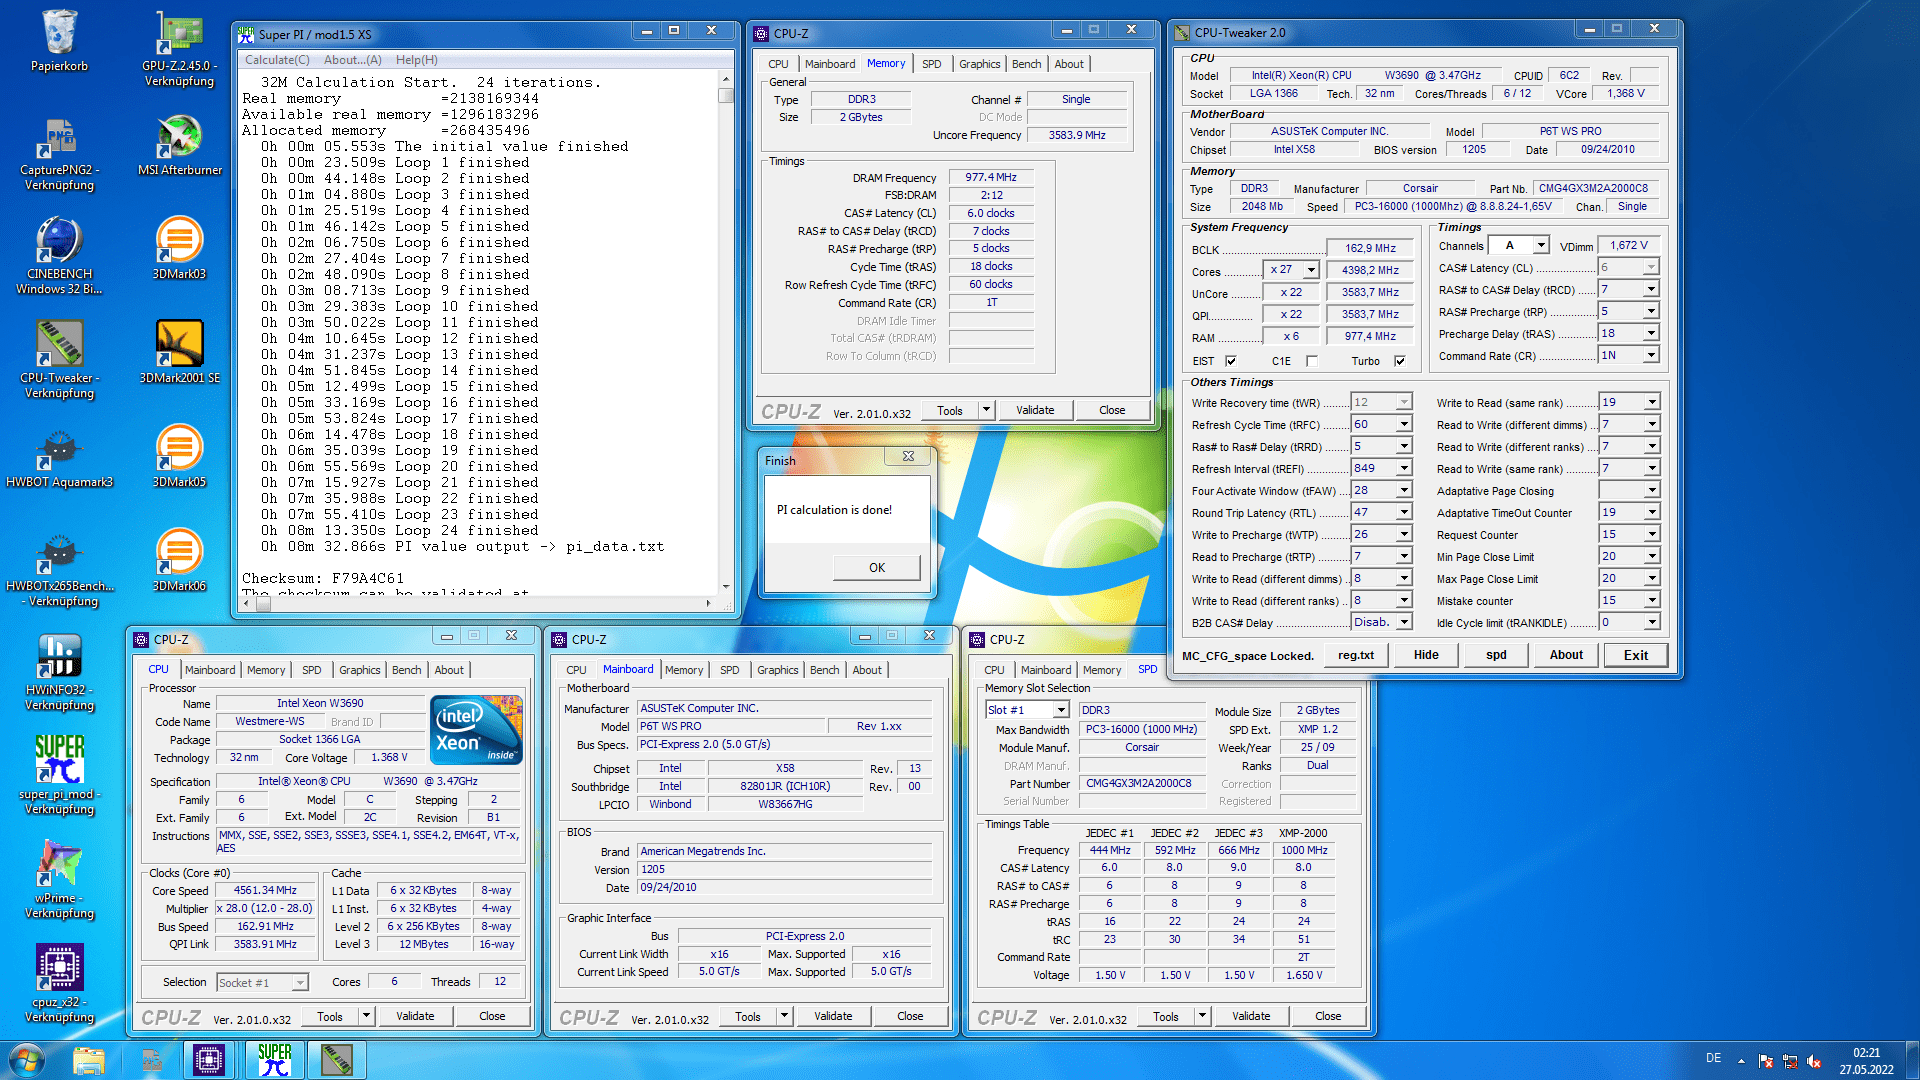Click the About button in CPU-Tweaker
The height and width of the screenshot is (1080, 1920).
click(1566, 655)
